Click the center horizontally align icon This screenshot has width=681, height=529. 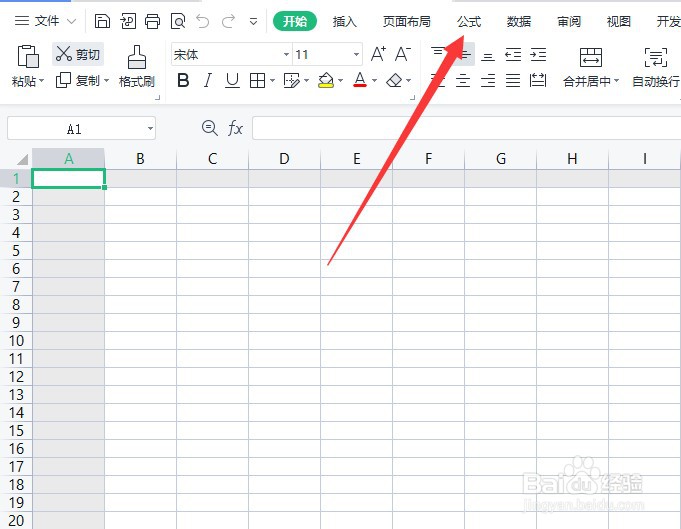point(463,80)
